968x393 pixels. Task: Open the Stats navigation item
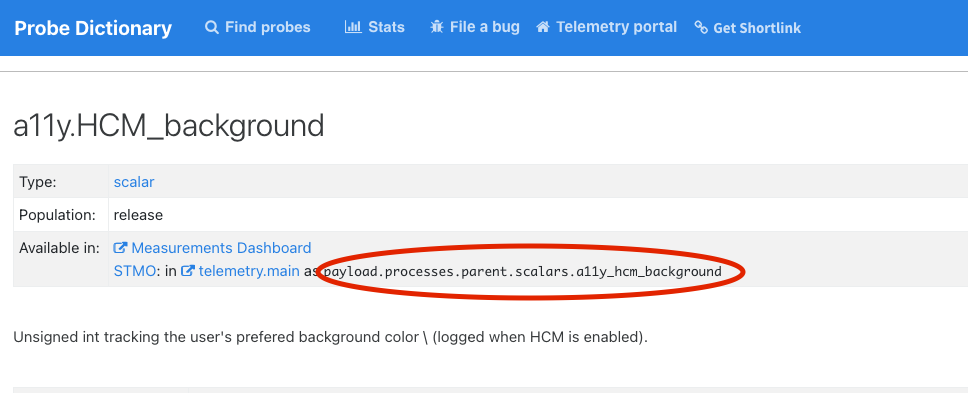375,27
